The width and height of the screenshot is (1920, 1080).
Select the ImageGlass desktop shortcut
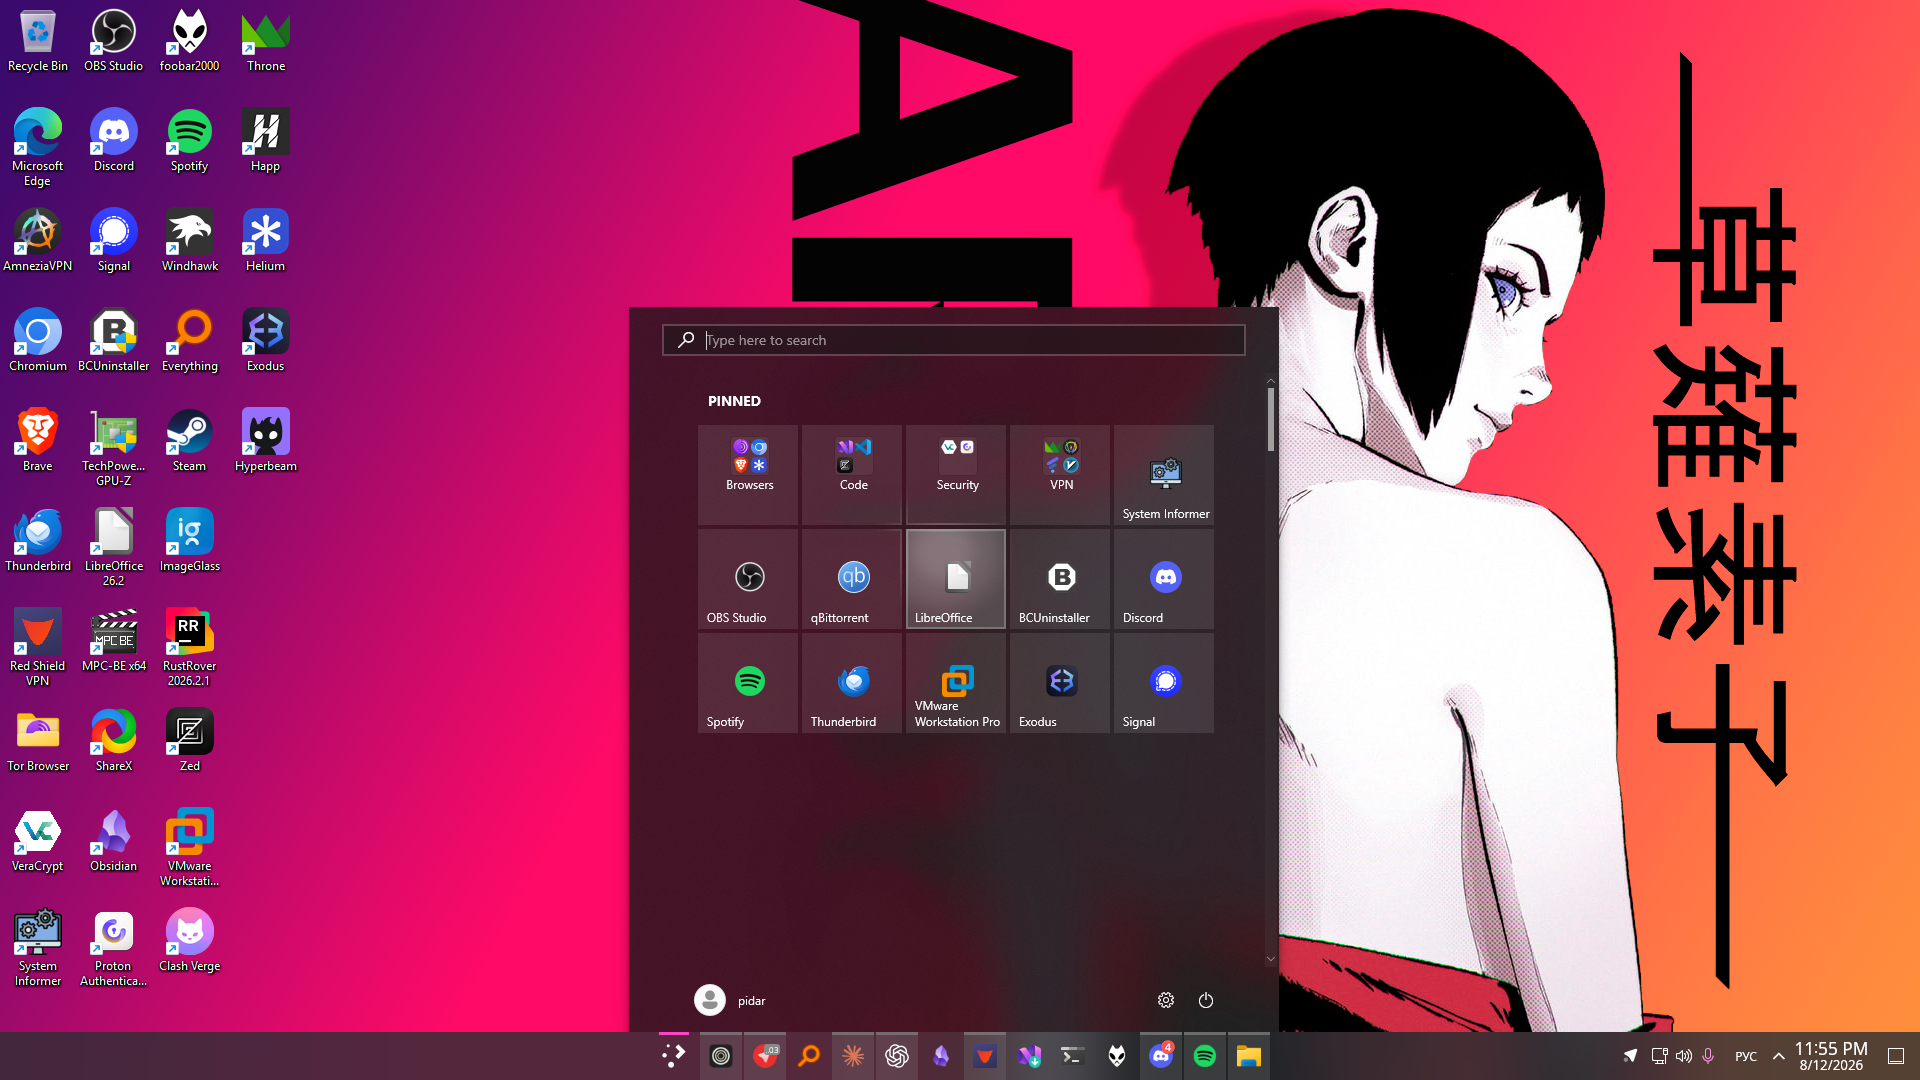click(x=190, y=541)
